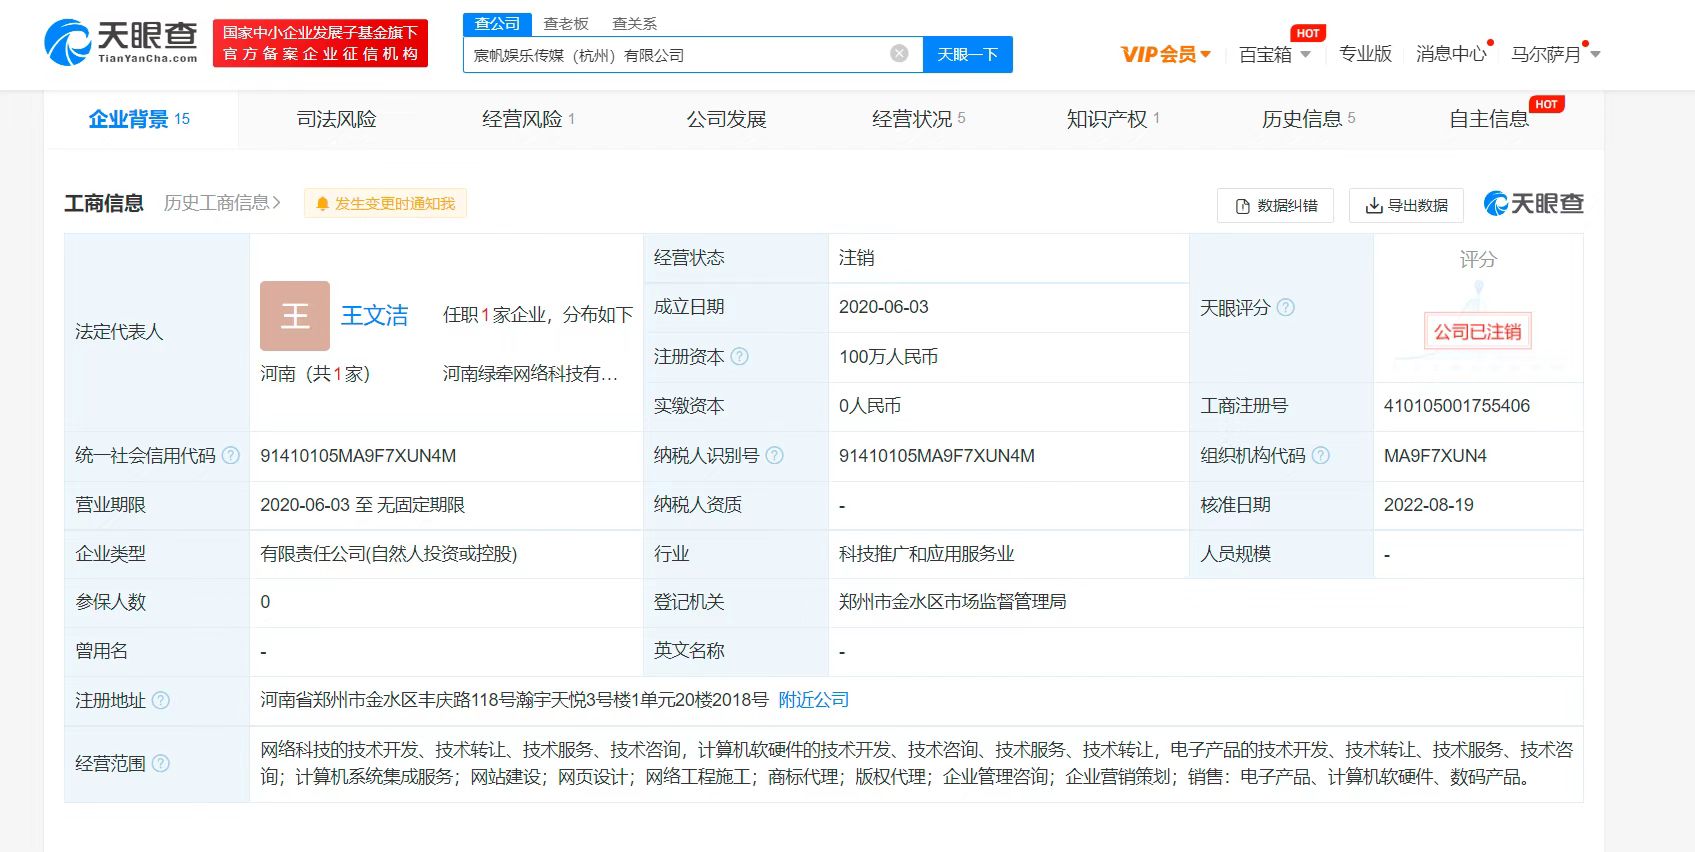Select the 企业背景 tab
Image resolution: width=1695 pixels, height=852 pixels.
140,119
